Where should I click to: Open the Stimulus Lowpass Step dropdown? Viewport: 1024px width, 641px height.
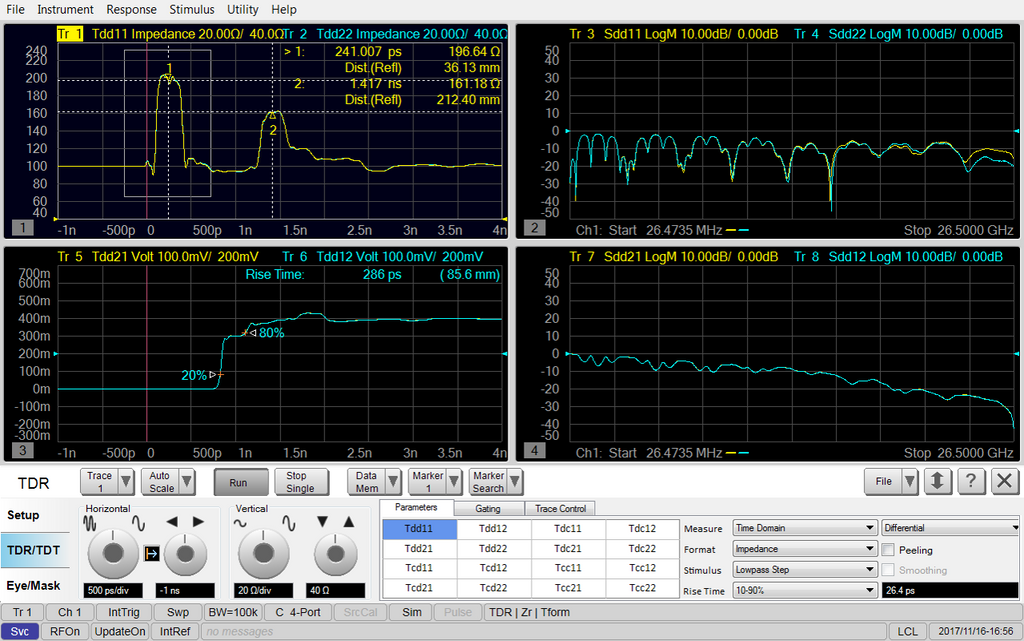pos(805,569)
